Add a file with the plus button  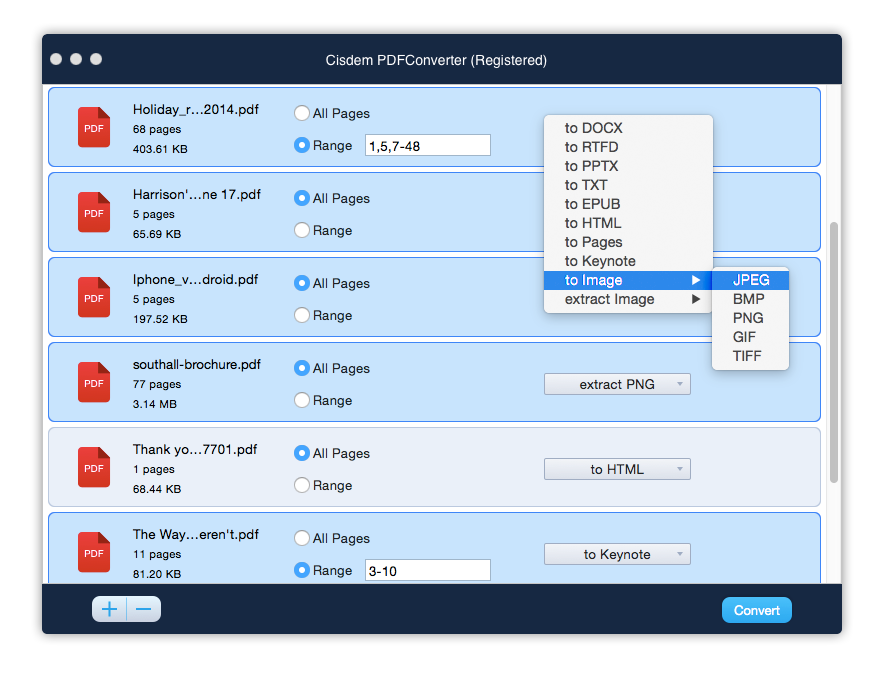tap(109, 609)
